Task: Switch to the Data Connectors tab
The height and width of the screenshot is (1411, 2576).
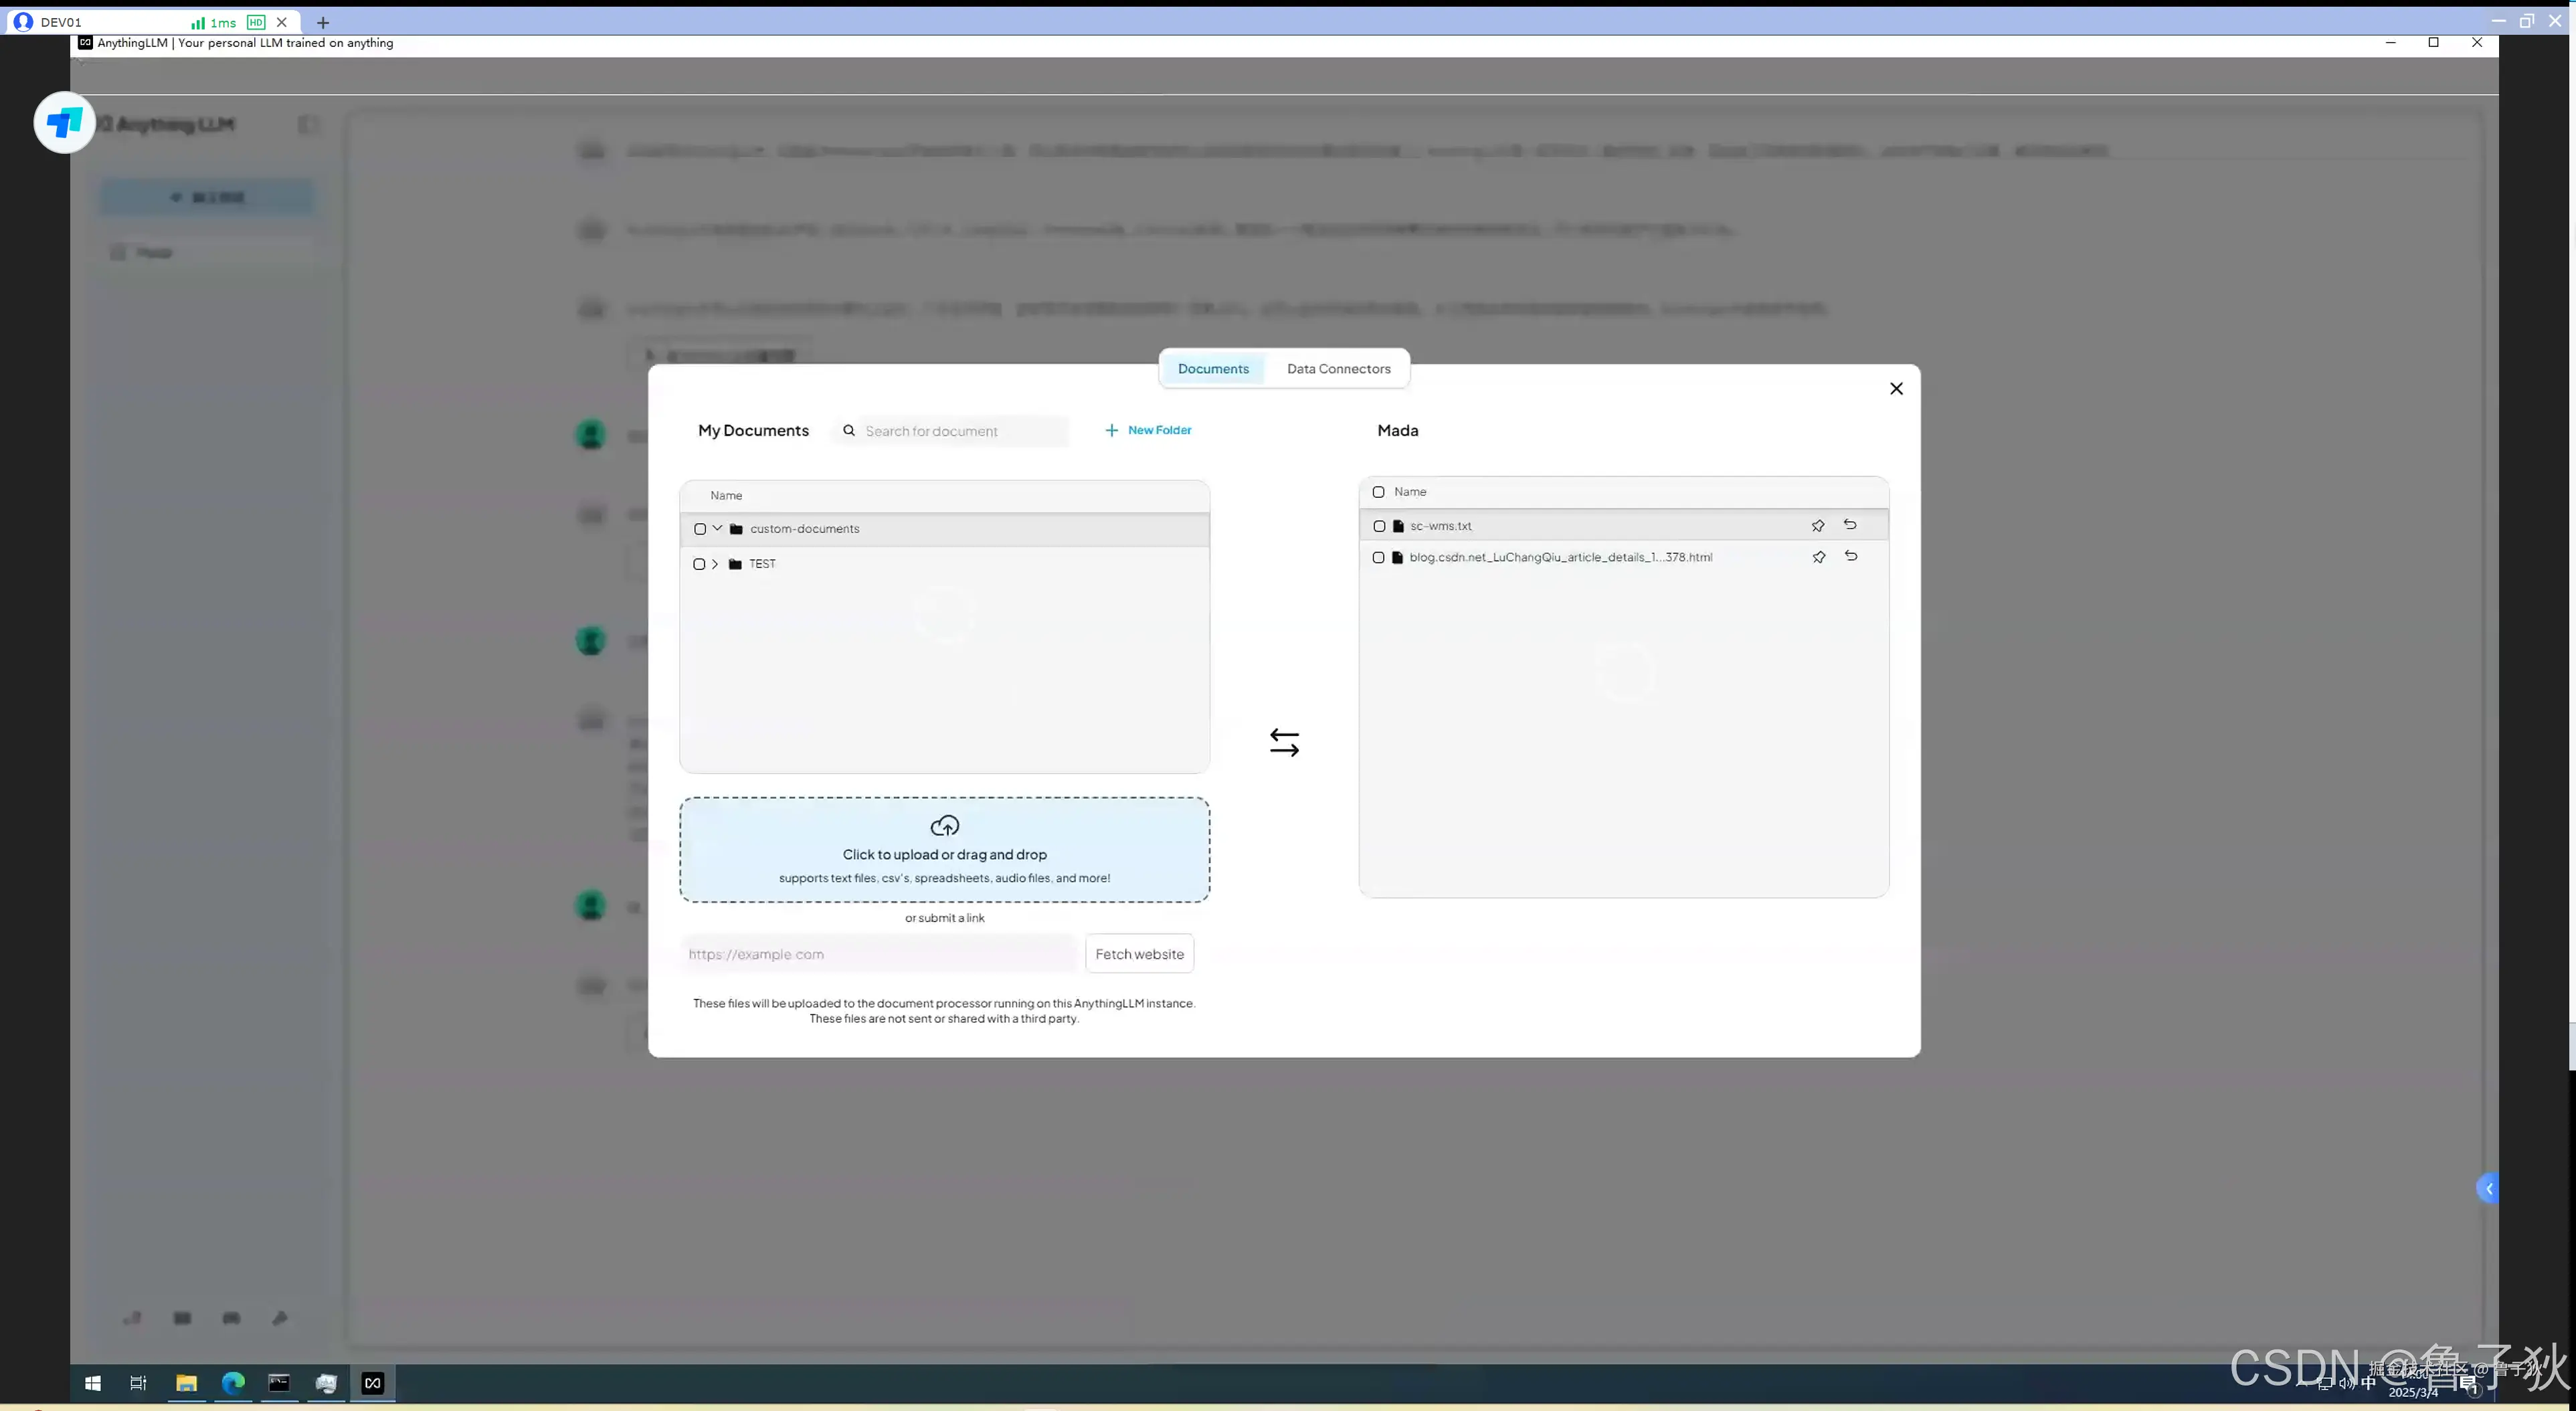Action: click(1338, 369)
